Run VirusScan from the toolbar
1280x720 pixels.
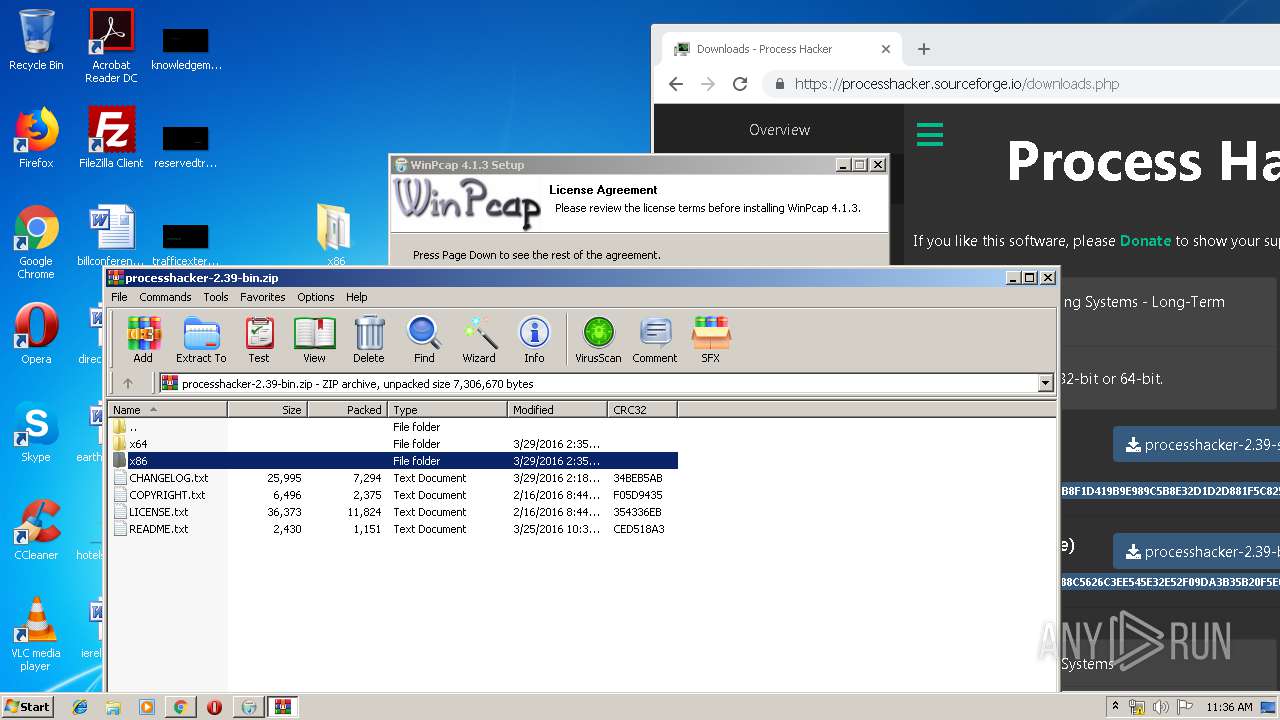coord(598,339)
